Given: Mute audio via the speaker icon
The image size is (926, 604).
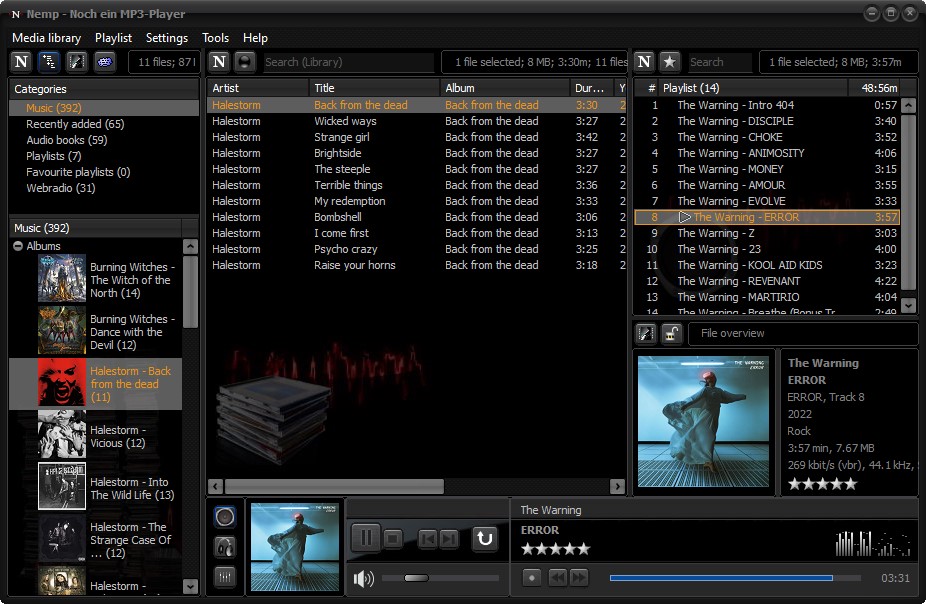Looking at the screenshot, I should [363, 578].
